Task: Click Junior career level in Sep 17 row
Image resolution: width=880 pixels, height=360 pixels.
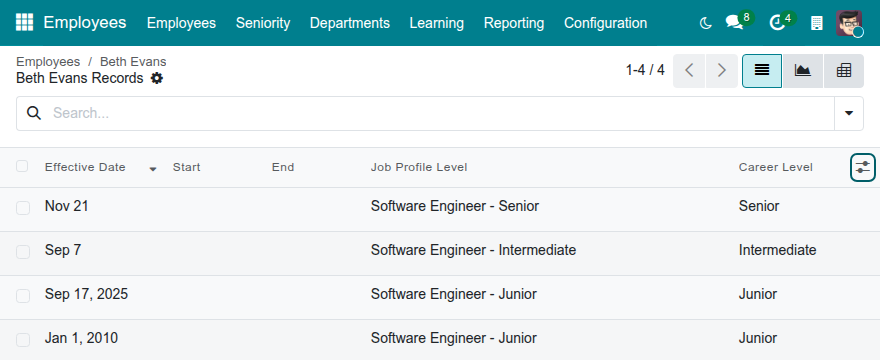Action: click(758, 294)
